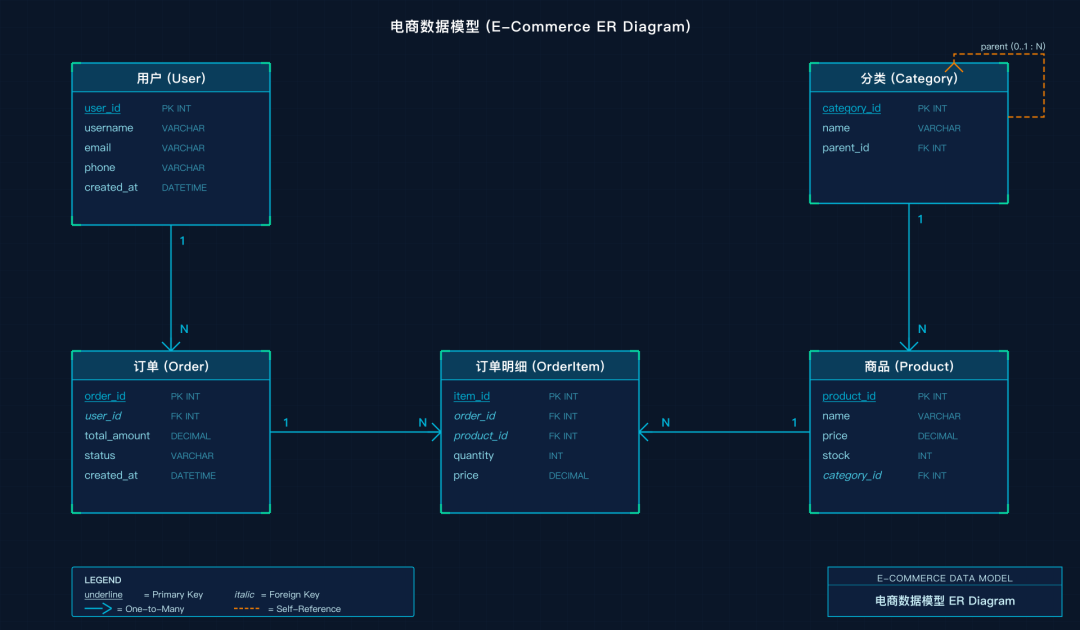This screenshot has width=1080, height=630.
Task: Select the diagram title 电商数据模型 (E-Commerce ER Diagram)
Action: [x=540, y=27]
